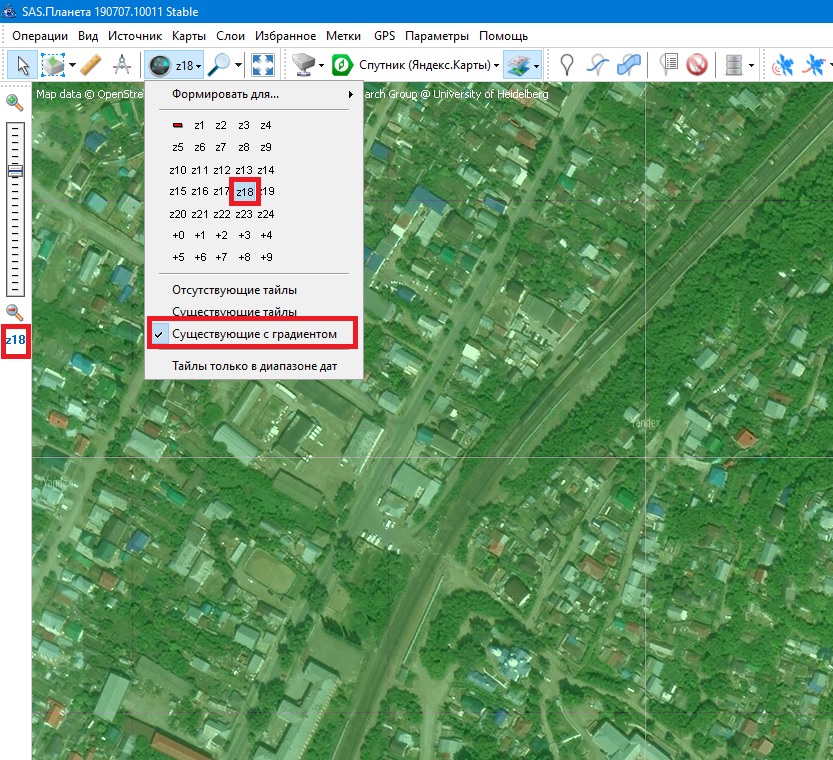Select z12 zoom level in grid

coord(222,170)
